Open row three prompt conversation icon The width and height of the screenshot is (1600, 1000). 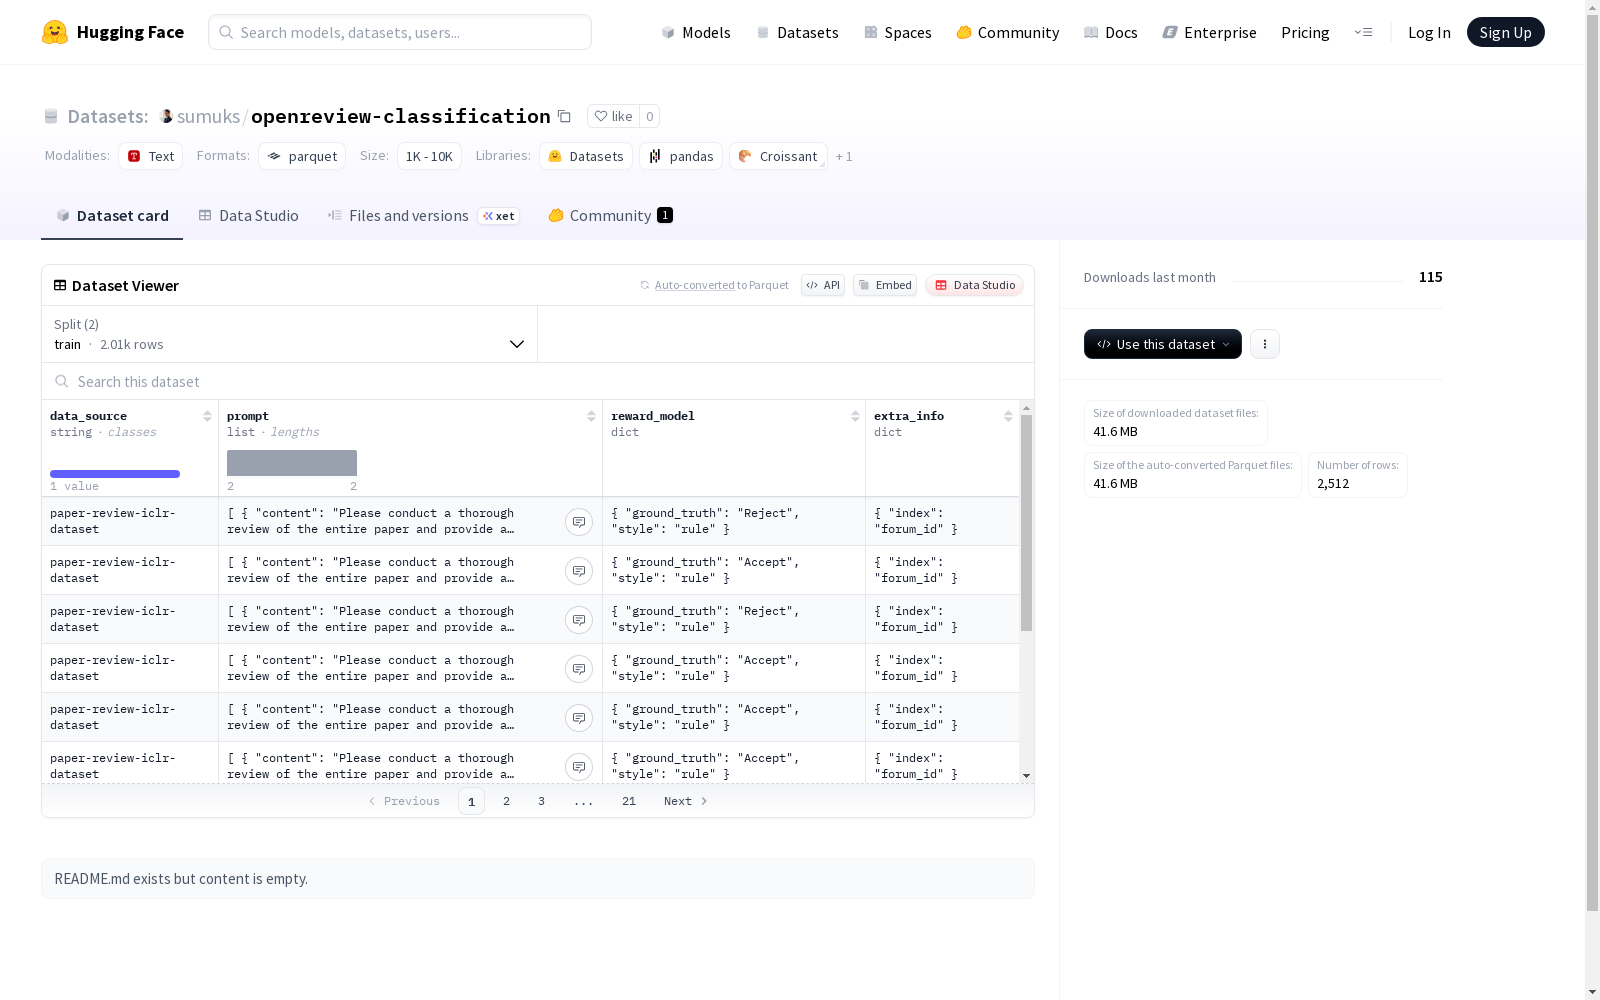pyautogui.click(x=579, y=620)
